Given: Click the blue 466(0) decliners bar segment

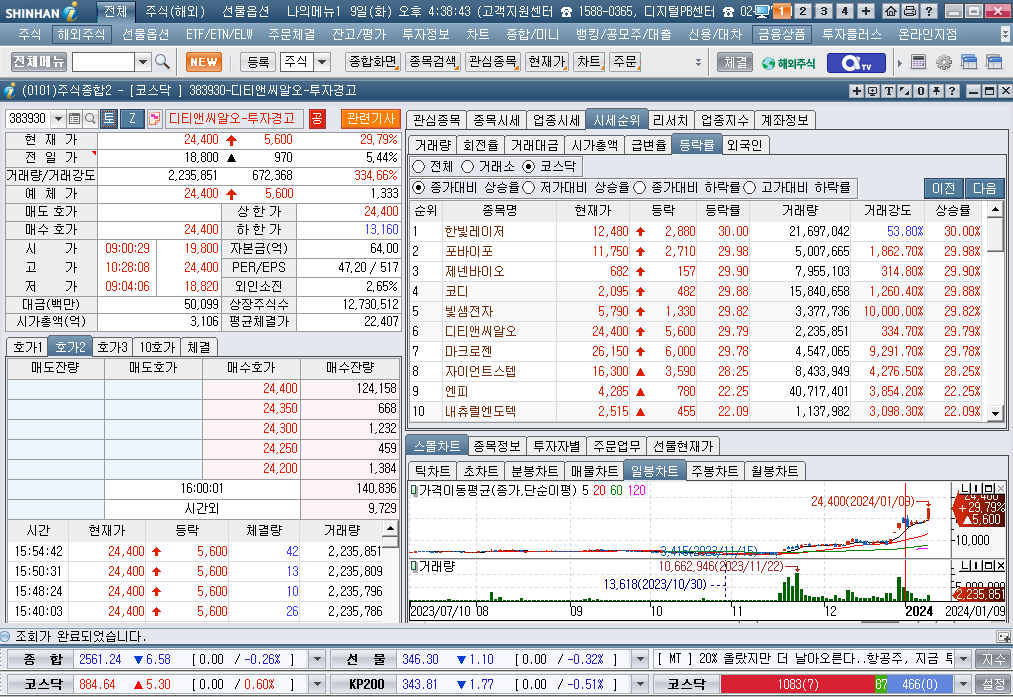Looking at the screenshot, I should 920,684.
